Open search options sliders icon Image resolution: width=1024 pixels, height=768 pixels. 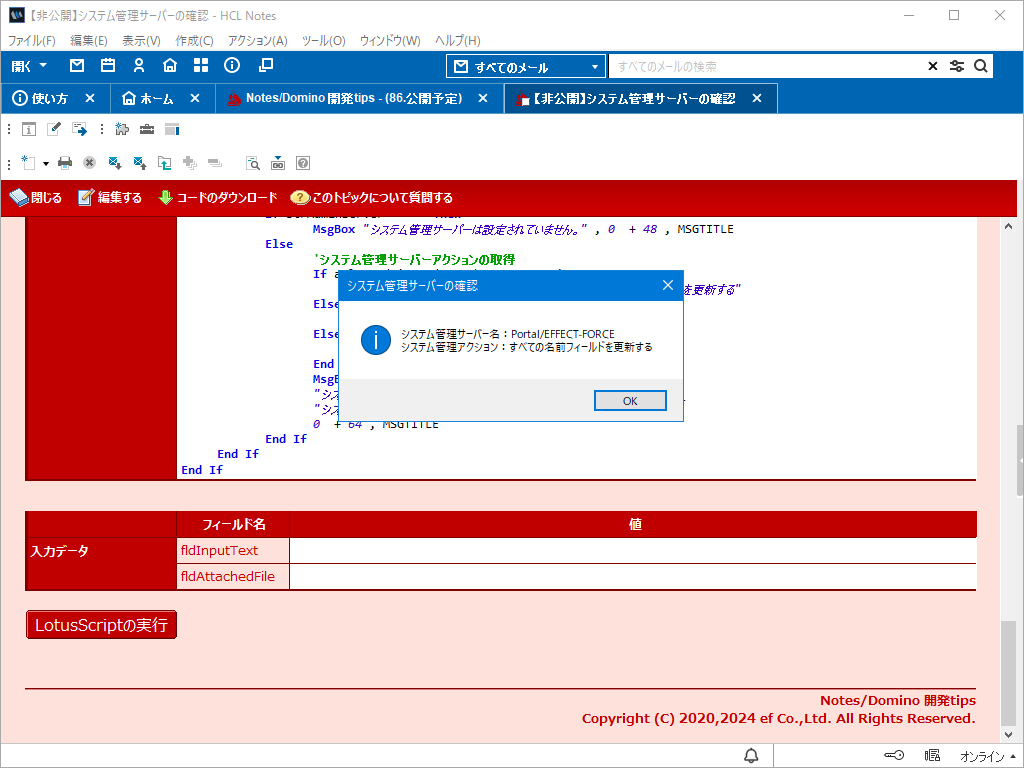tap(957, 67)
